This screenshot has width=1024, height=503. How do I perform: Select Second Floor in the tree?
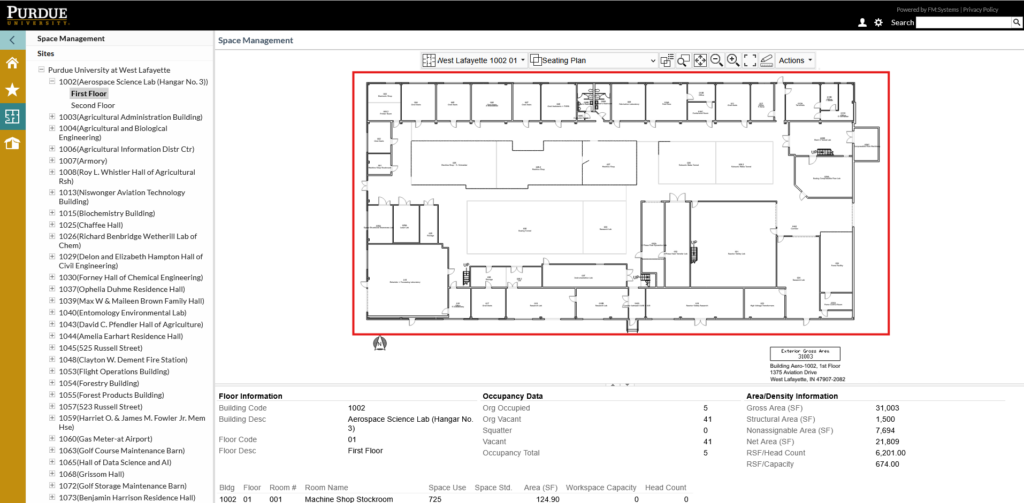[93, 105]
